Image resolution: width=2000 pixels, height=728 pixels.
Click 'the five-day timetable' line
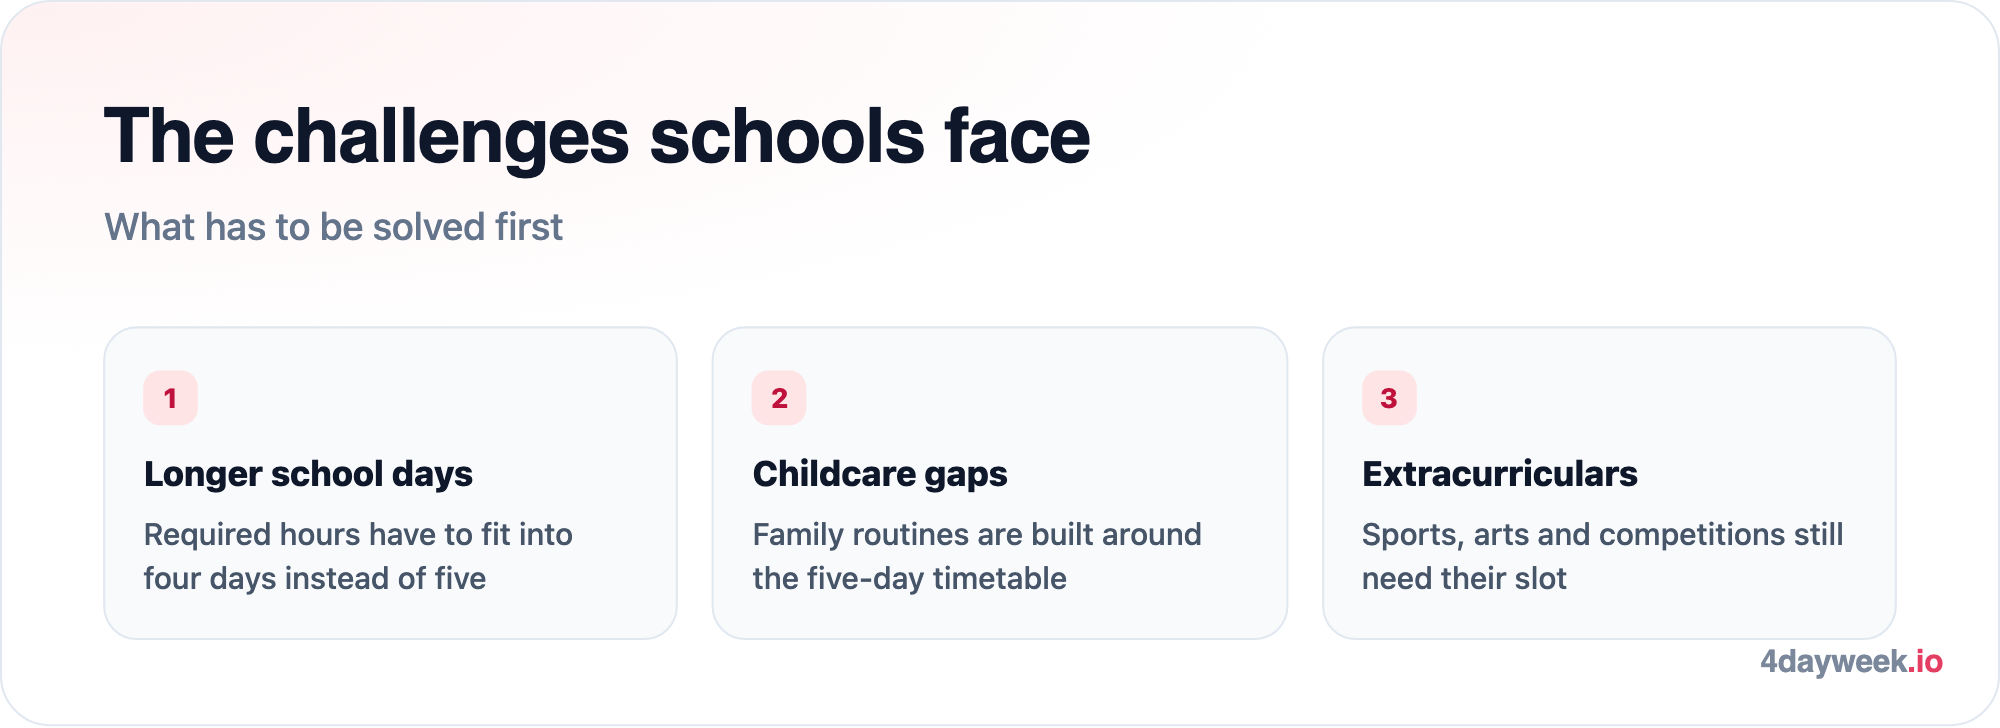click(x=910, y=578)
